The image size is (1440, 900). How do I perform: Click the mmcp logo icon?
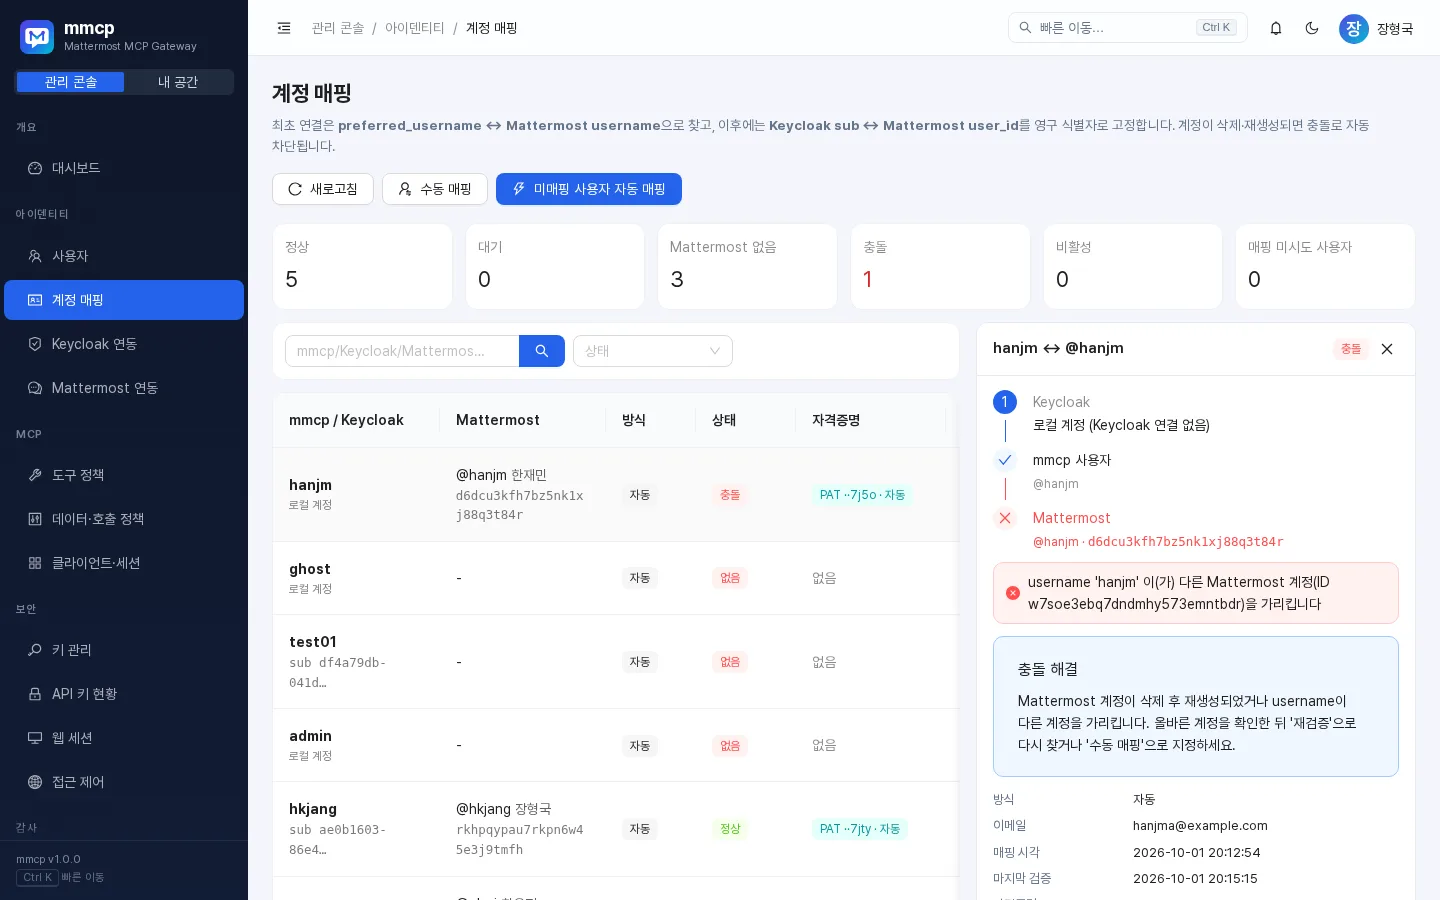[37, 37]
